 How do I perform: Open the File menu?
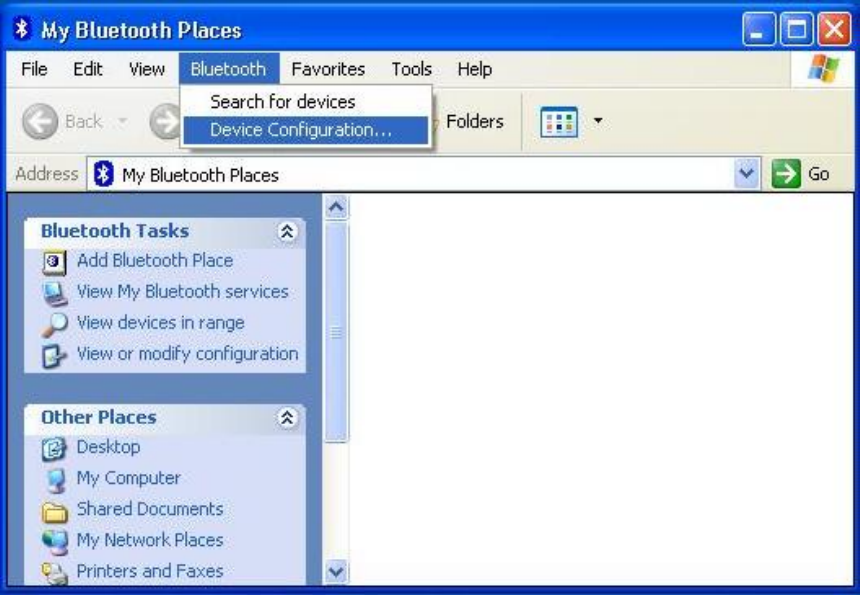click(34, 69)
